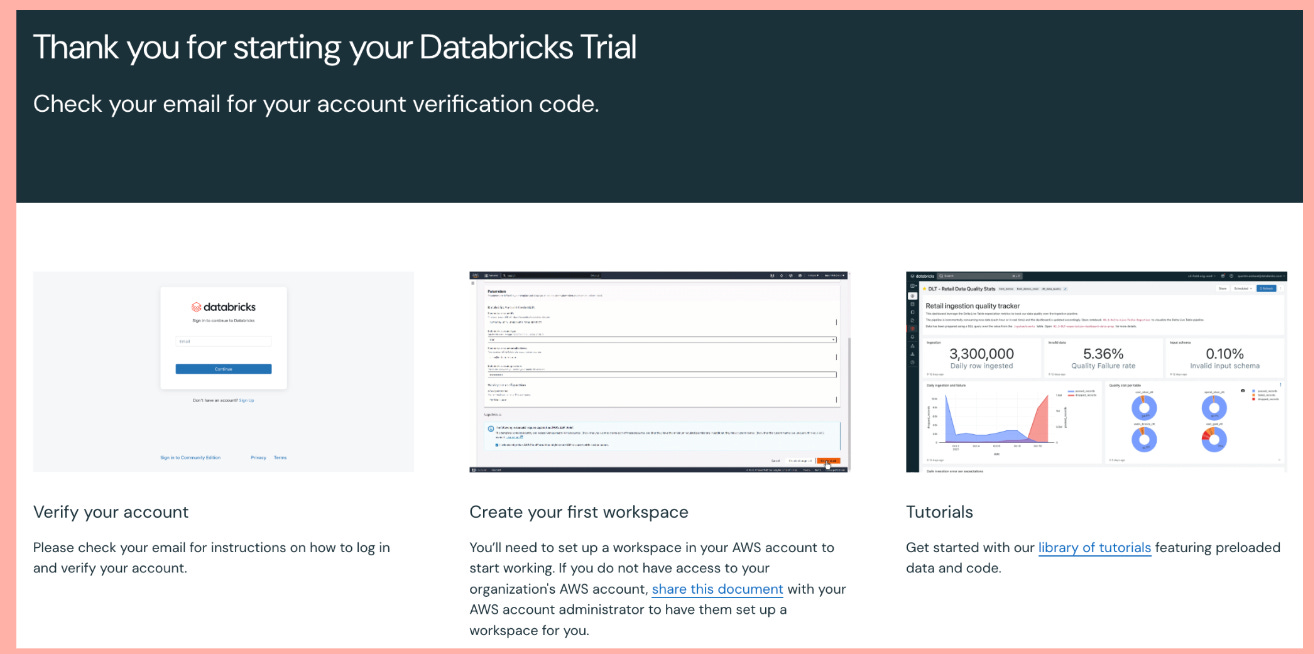
Task: Click the share this document link
Action: (717, 589)
